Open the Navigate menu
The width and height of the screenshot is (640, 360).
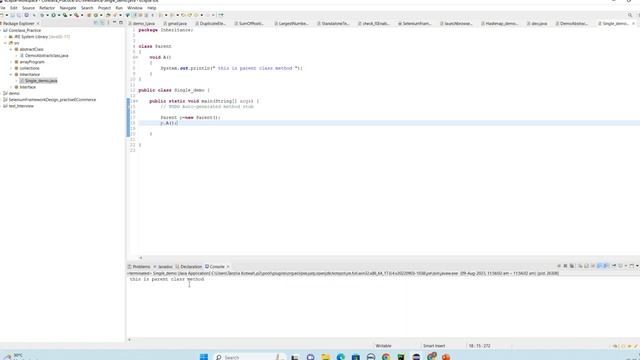(x=68, y=8)
